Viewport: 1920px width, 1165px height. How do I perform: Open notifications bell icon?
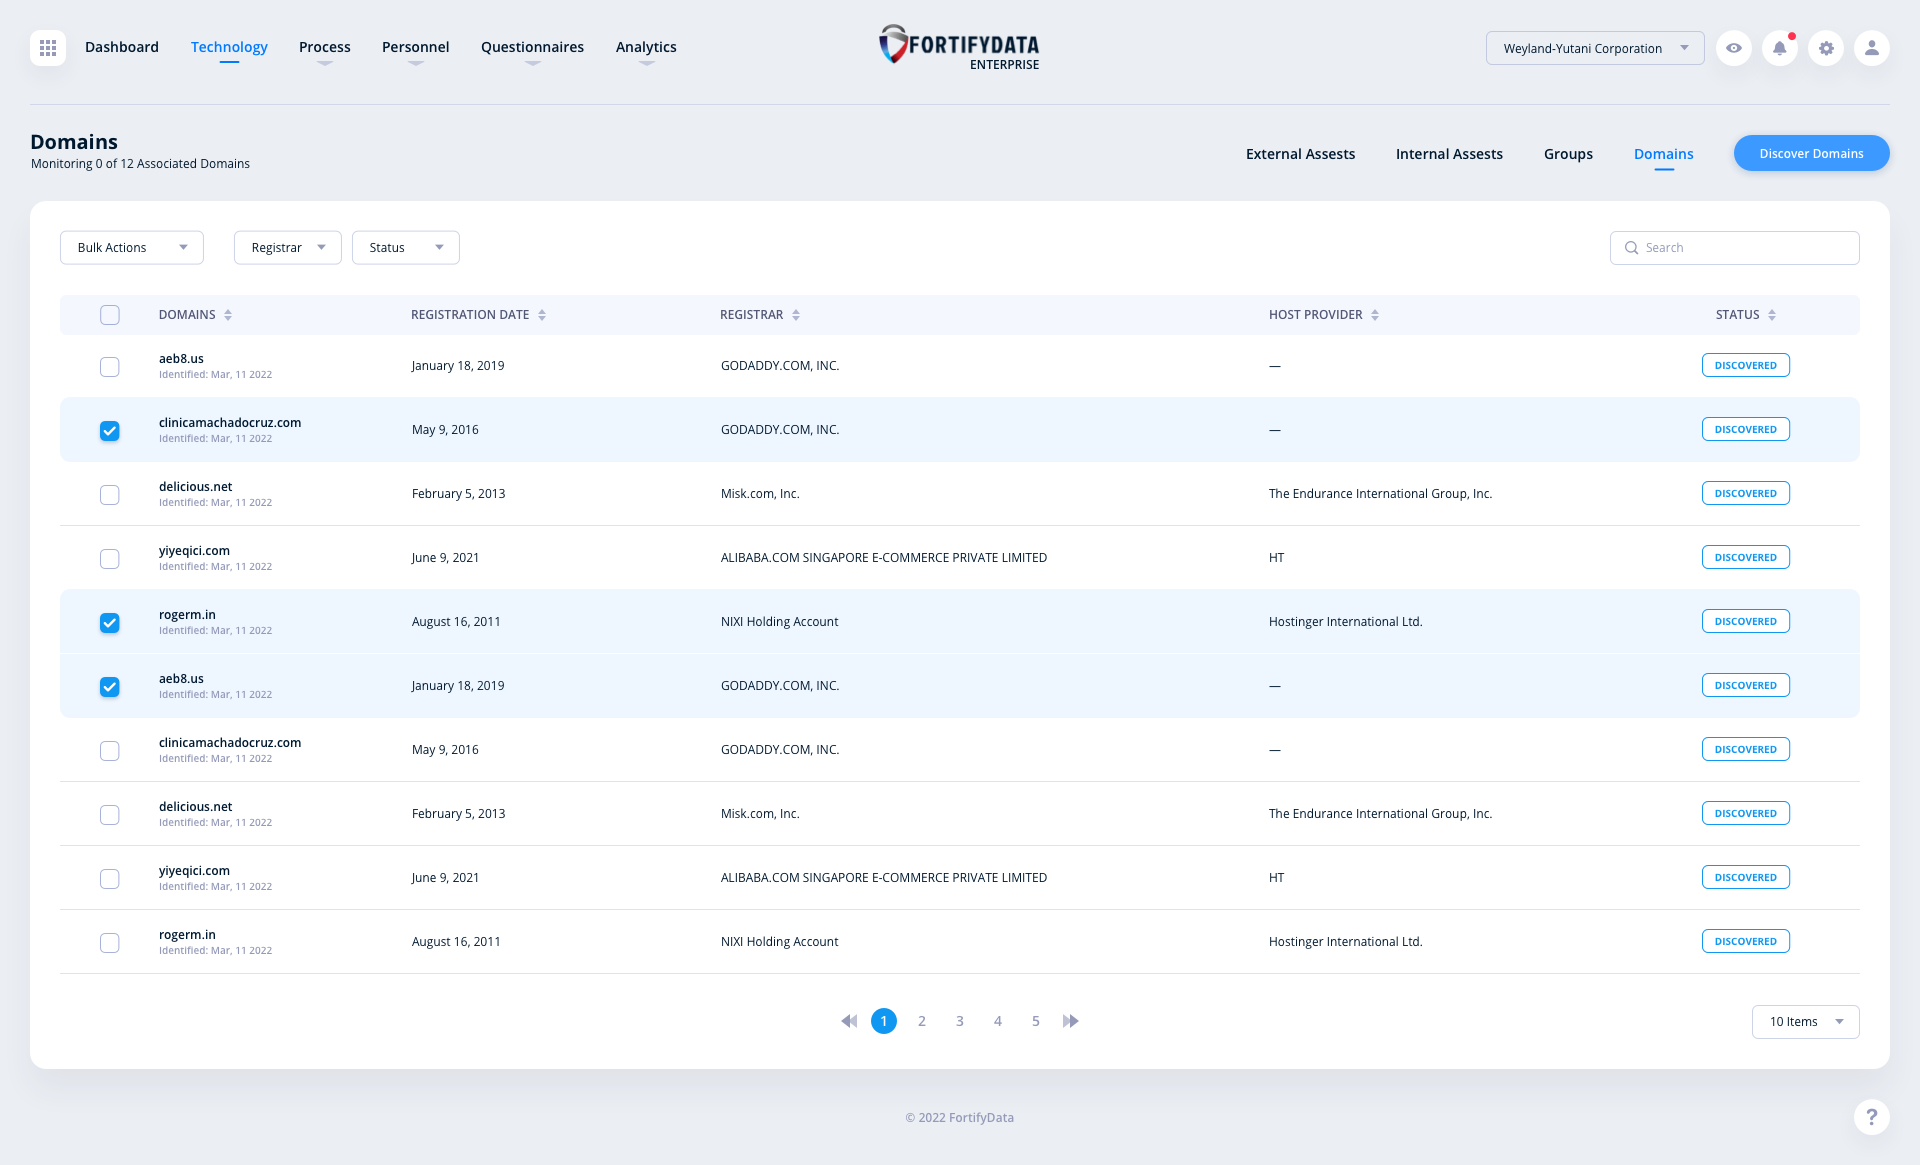pos(1780,48)
